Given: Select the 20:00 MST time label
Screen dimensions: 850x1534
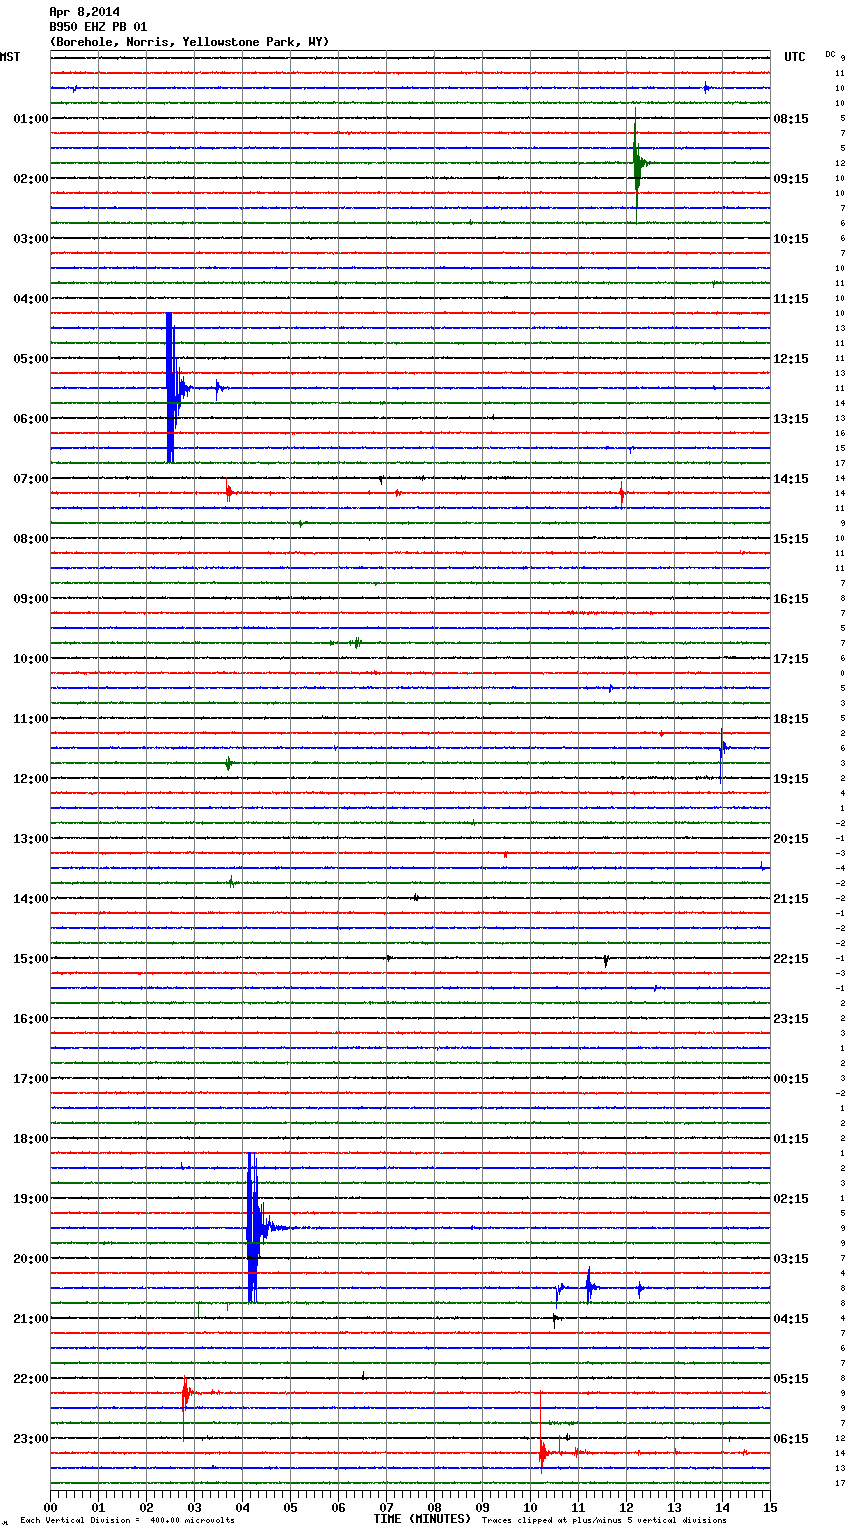Looking at the screenshot, I should [x=30, y=1259].
